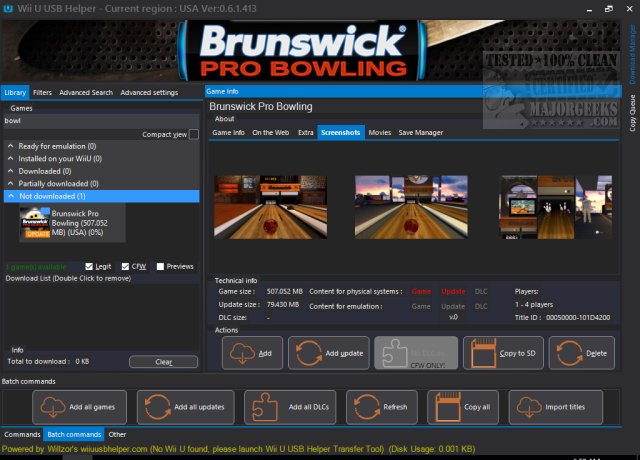The image size is (640, 460).
Task: Click the Add update circular arrows icon
Action: tap(309, 353)
